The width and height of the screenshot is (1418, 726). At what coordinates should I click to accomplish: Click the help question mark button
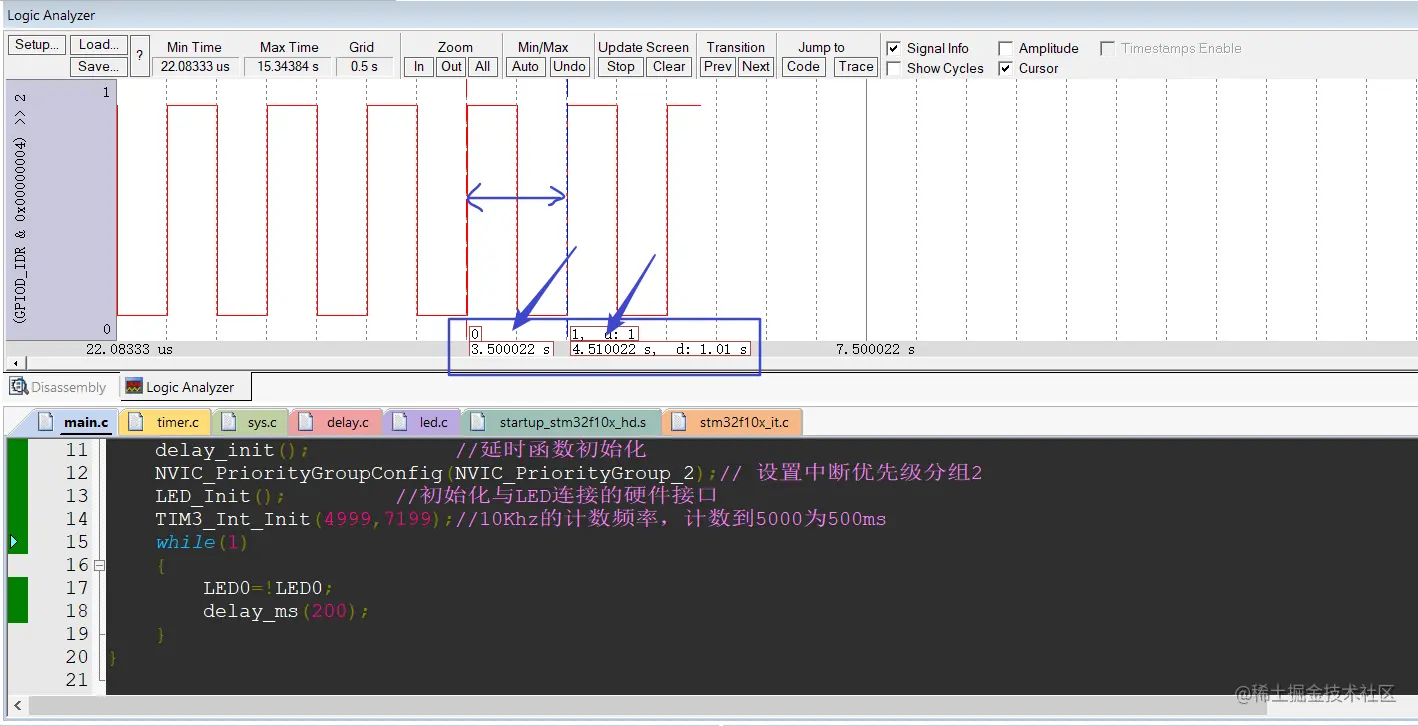pyautogui.click(x=138, y=56)
